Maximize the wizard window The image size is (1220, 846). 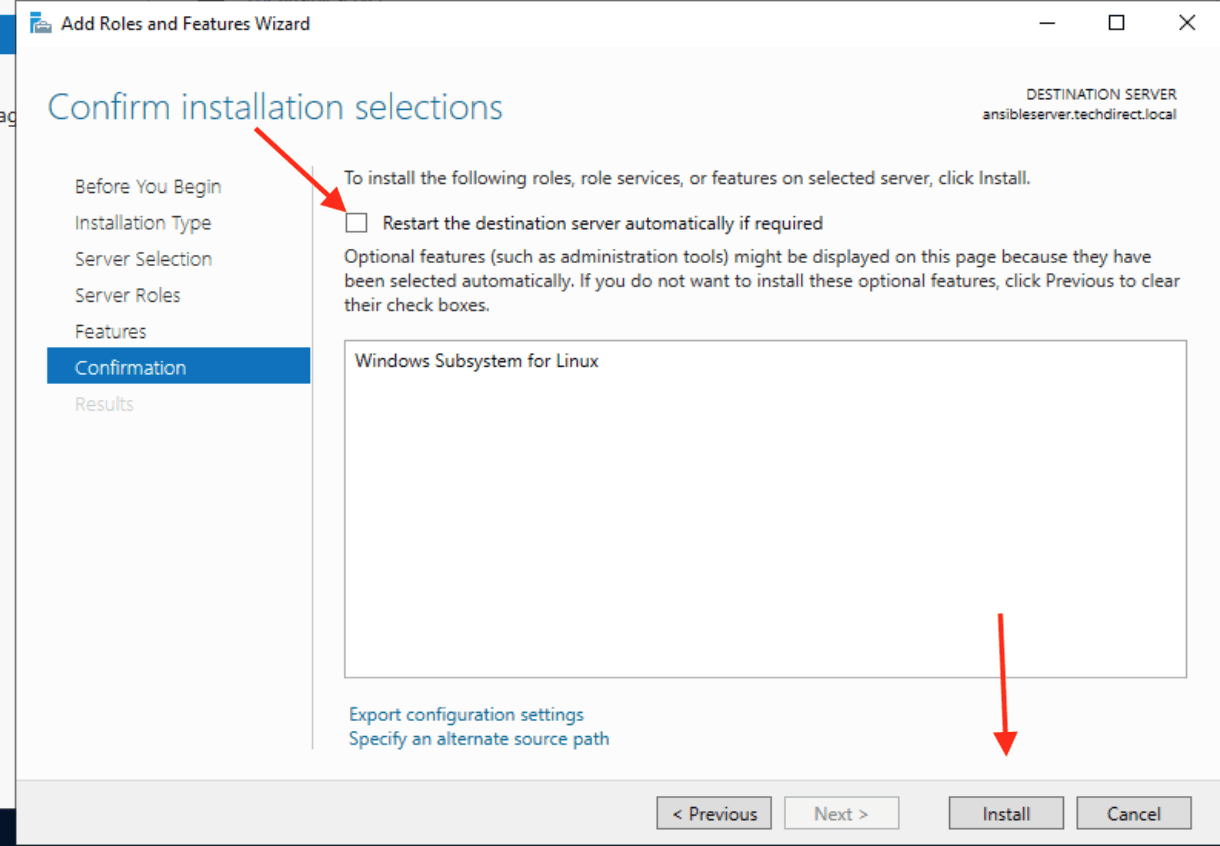[x=1117, y=23]
